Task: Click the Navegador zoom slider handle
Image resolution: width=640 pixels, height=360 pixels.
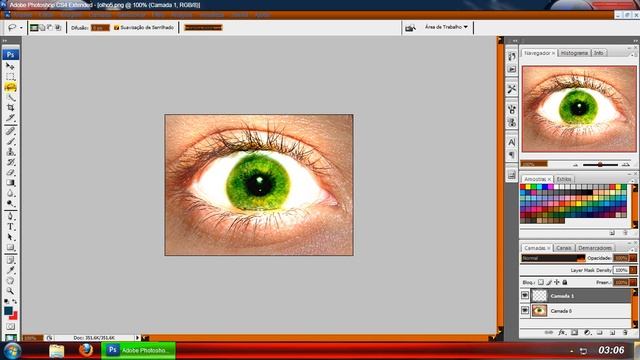Action: 600,164
